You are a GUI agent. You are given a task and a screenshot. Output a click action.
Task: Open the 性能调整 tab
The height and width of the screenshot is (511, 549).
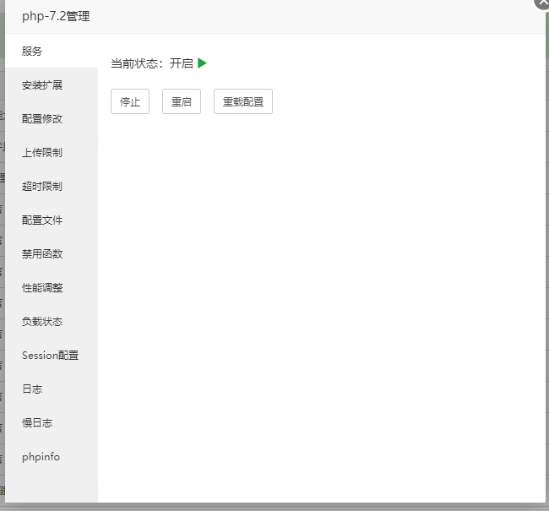[x=51, y=288]
